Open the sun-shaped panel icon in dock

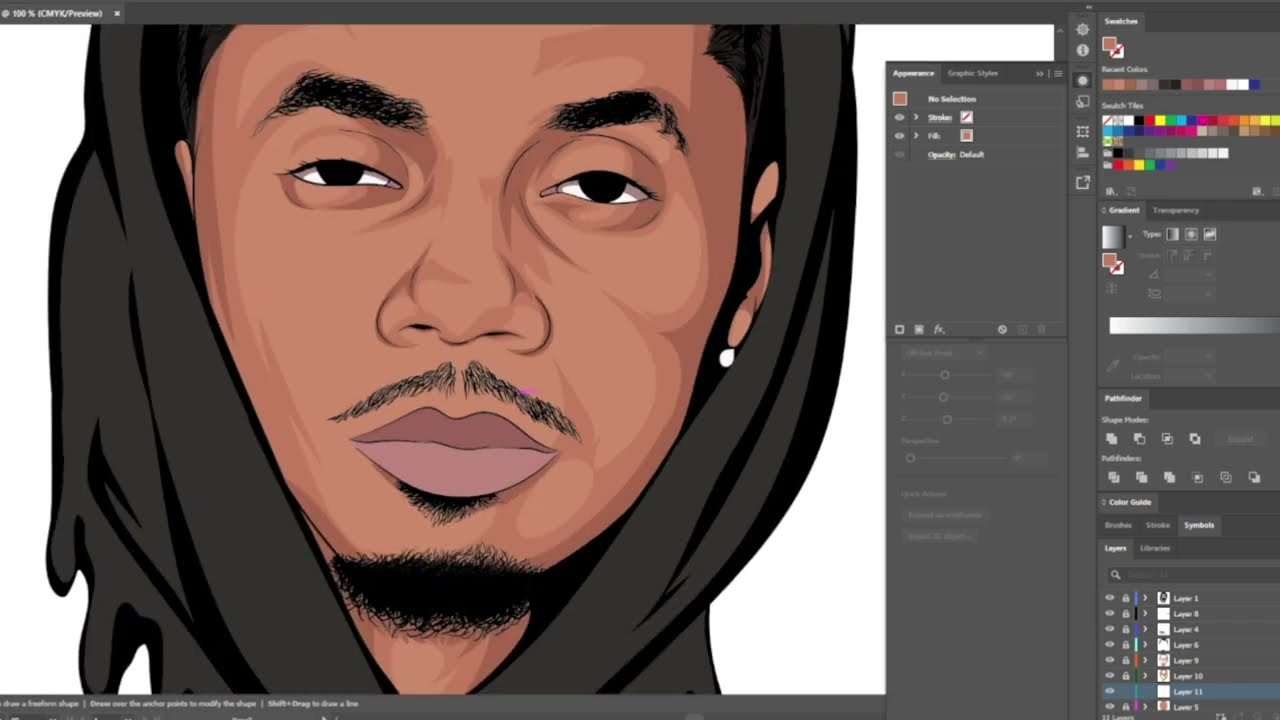[x=1083, y=30]
